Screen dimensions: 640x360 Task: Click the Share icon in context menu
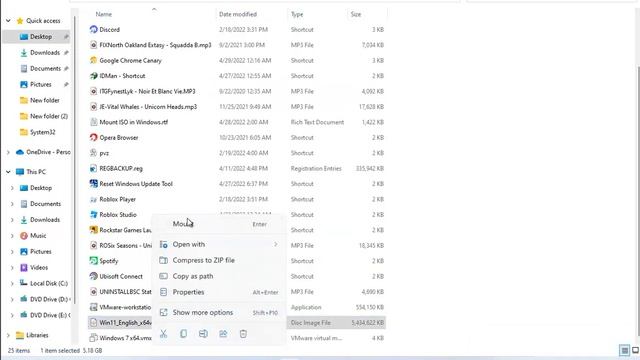coord(223,334)
